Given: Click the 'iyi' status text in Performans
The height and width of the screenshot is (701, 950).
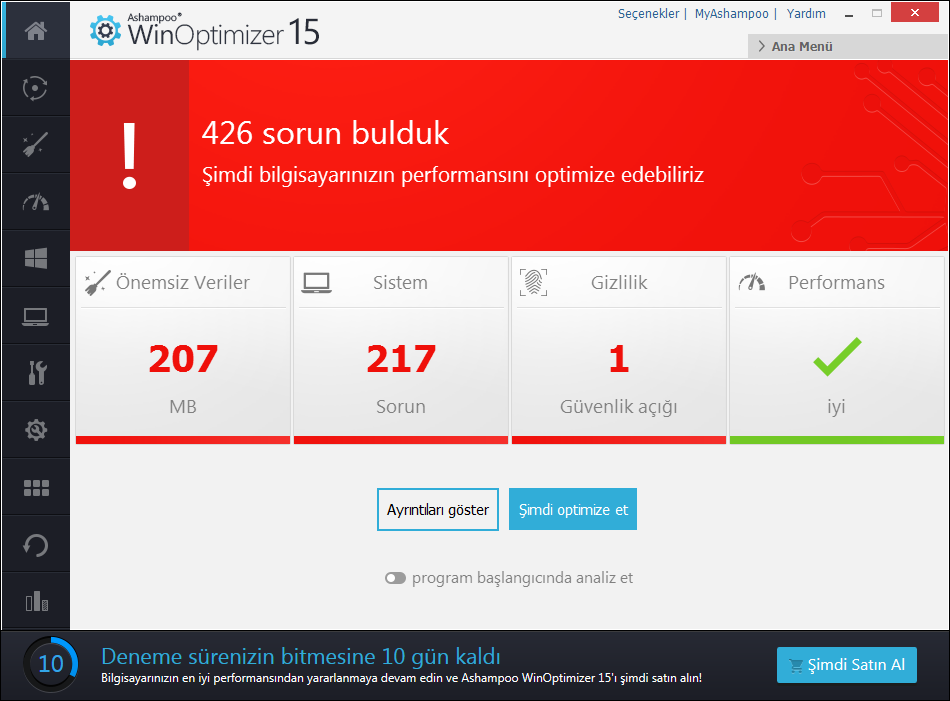Looking at the screenshot, I should (x=836, y=407).
